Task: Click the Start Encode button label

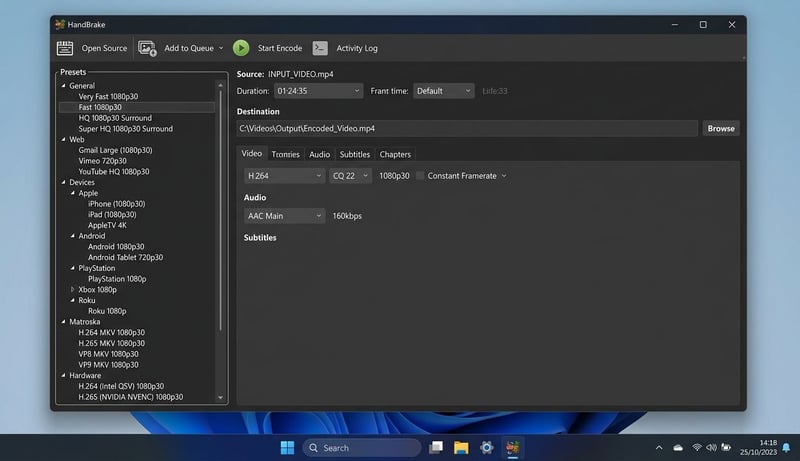Action: [x=280, y=48]
